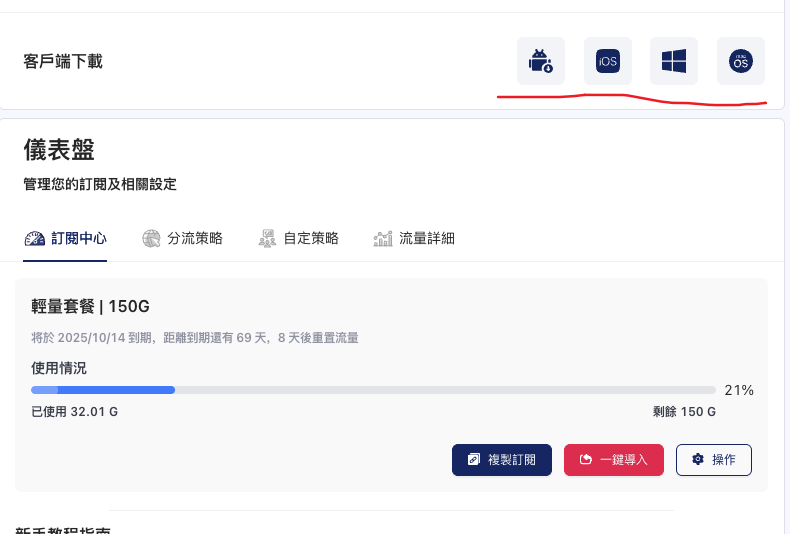Click the 管理您的訂閱及相關設定 subtitle

tap(100, 184)
